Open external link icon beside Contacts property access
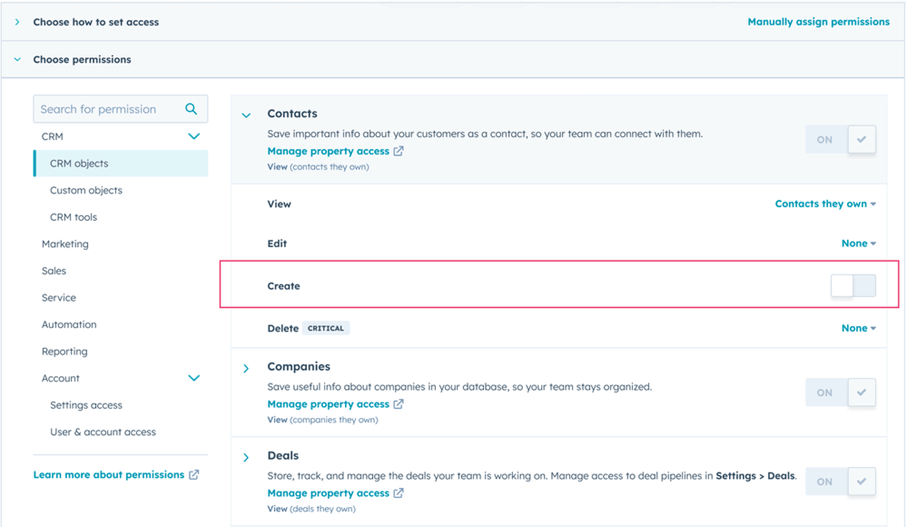 point(399,151)
